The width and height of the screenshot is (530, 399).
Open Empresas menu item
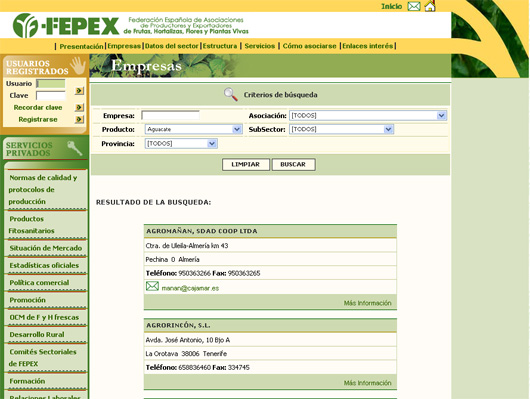[124, 46]
